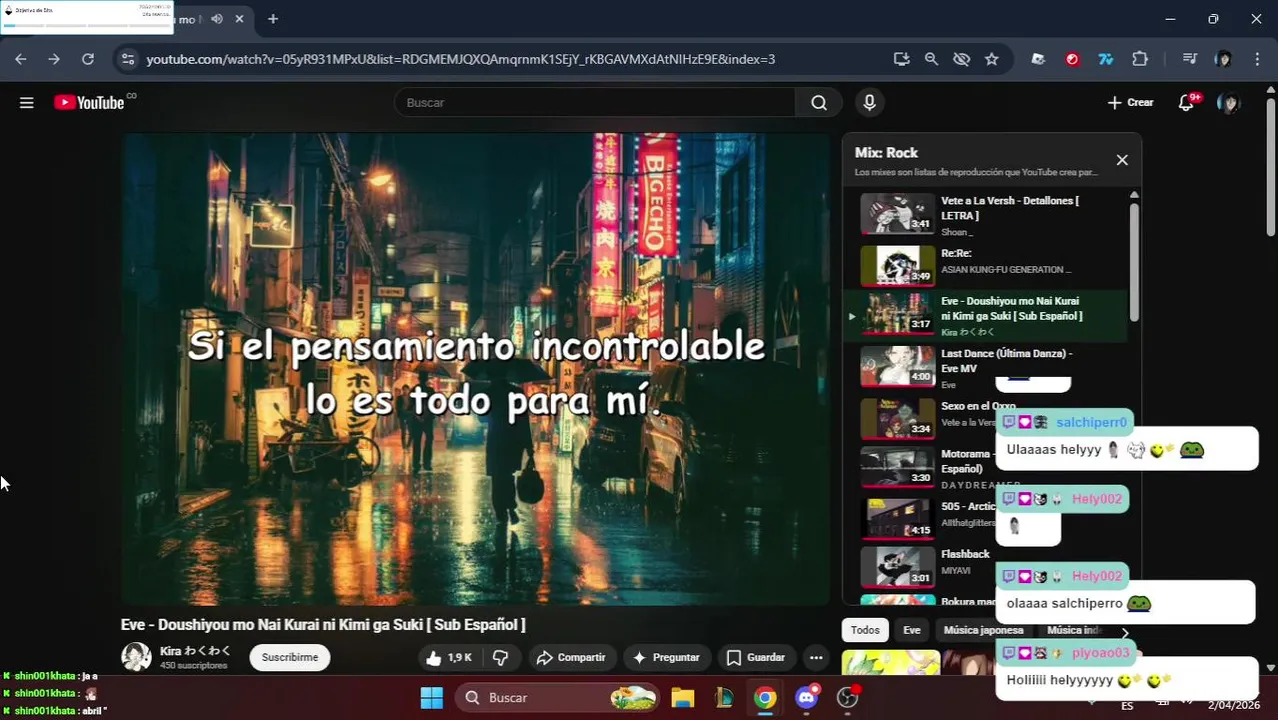Click the crossed-eye tracking protection icon
Viewport: 1278px width, 720px height.
pyautogui.click(x=961, y=59)
